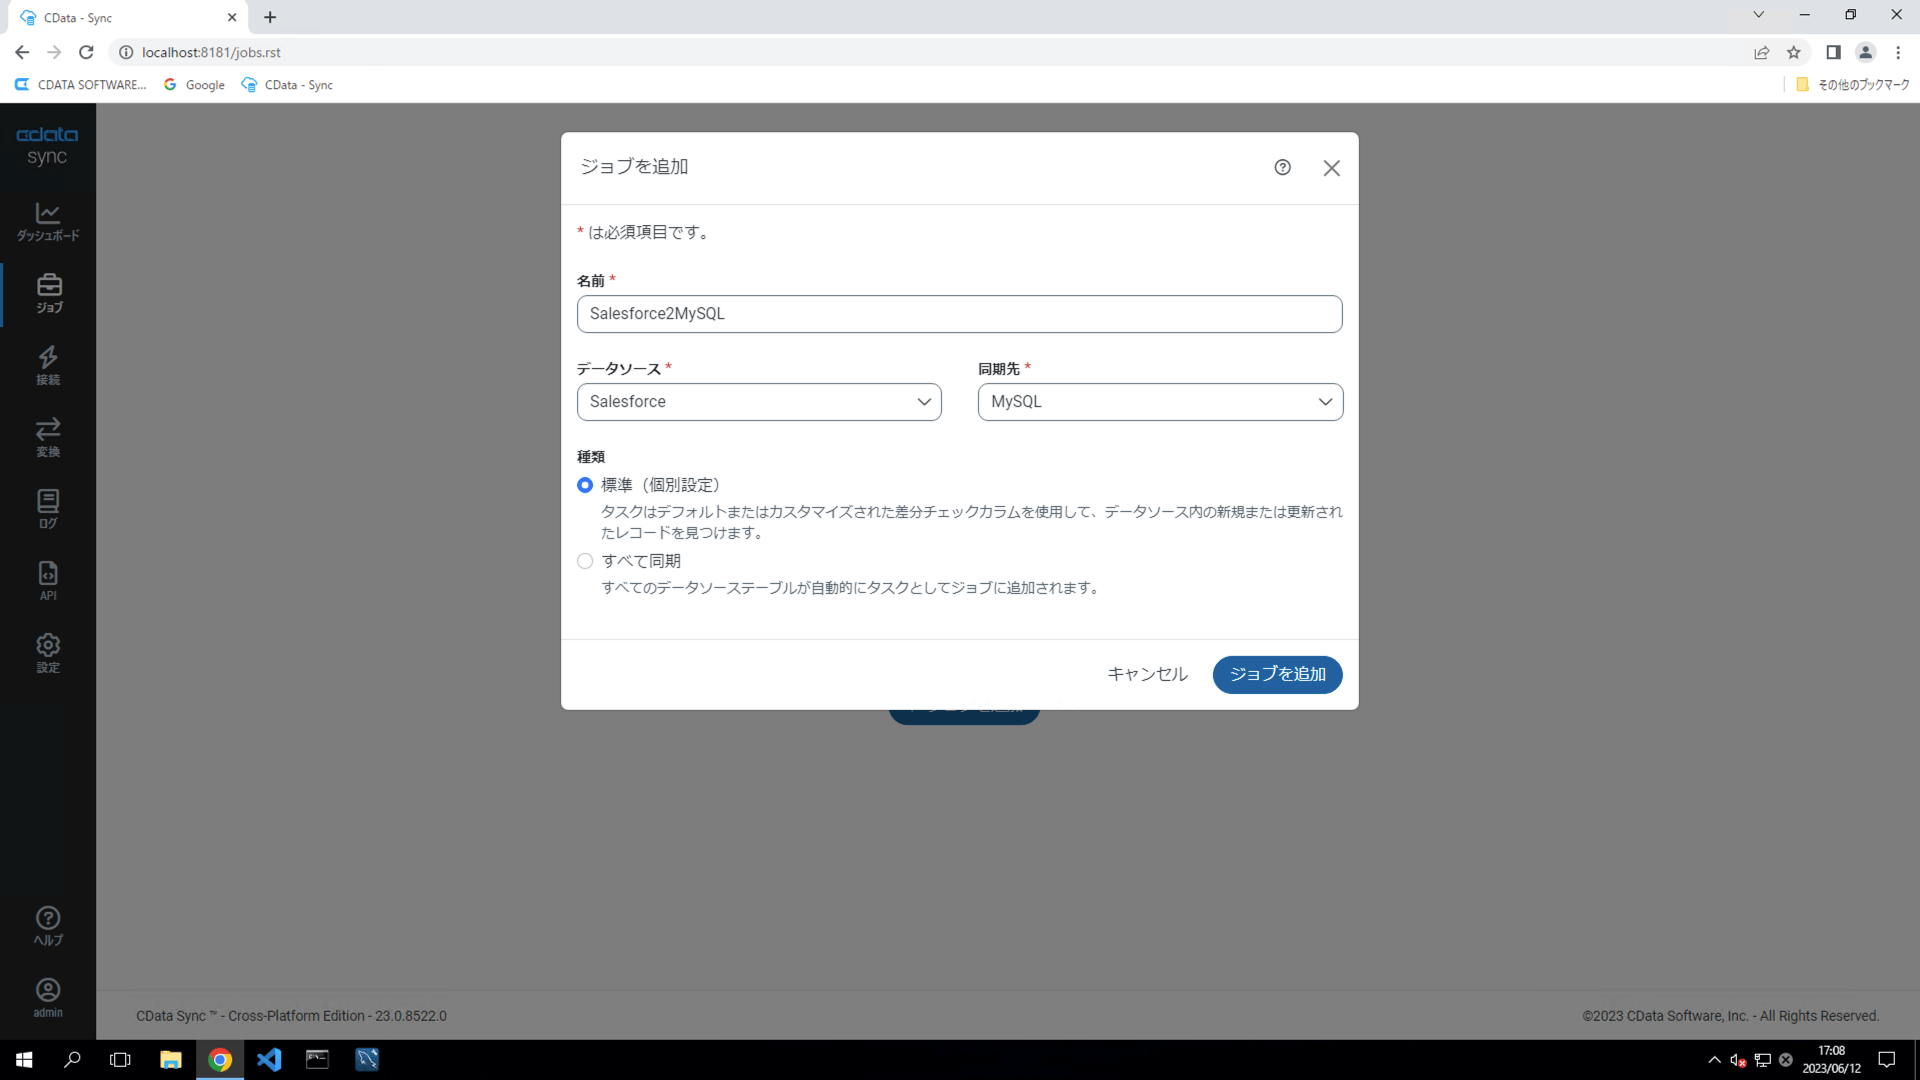The width and height of the screenshot is (1920, 1080).
Task: Click the help question icon in dialog
Action: coord(1282,167)
